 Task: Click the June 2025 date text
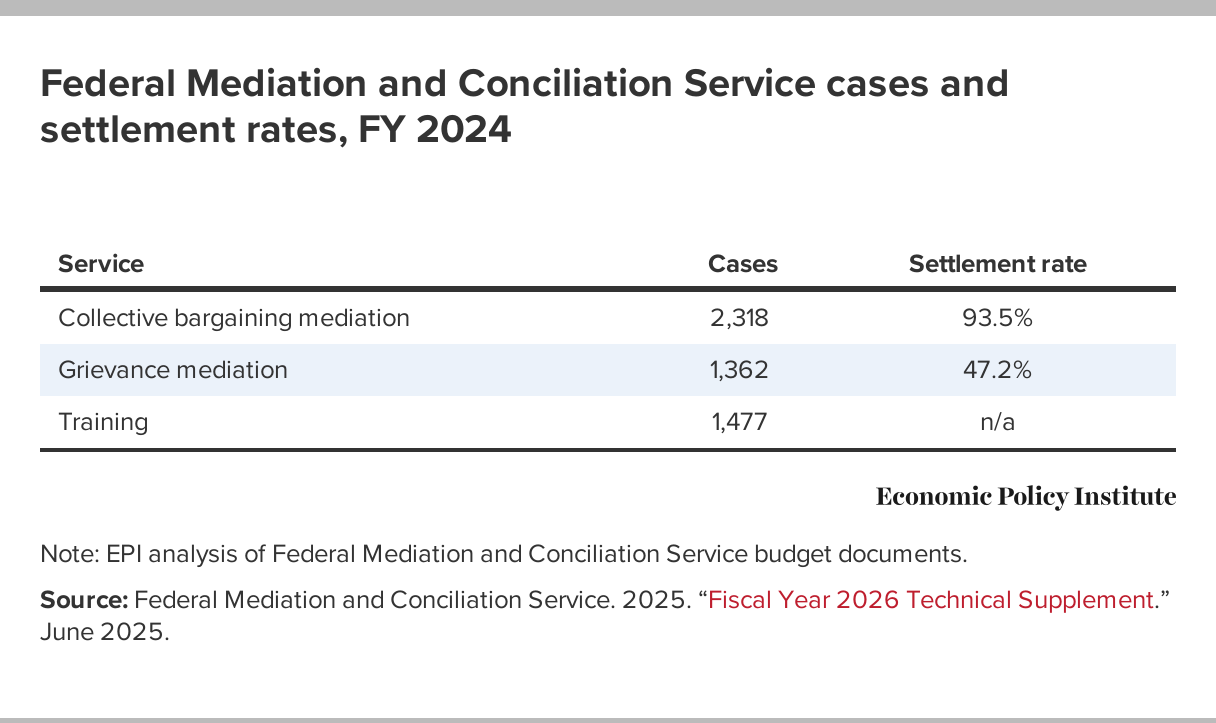(x=105, y=633)
